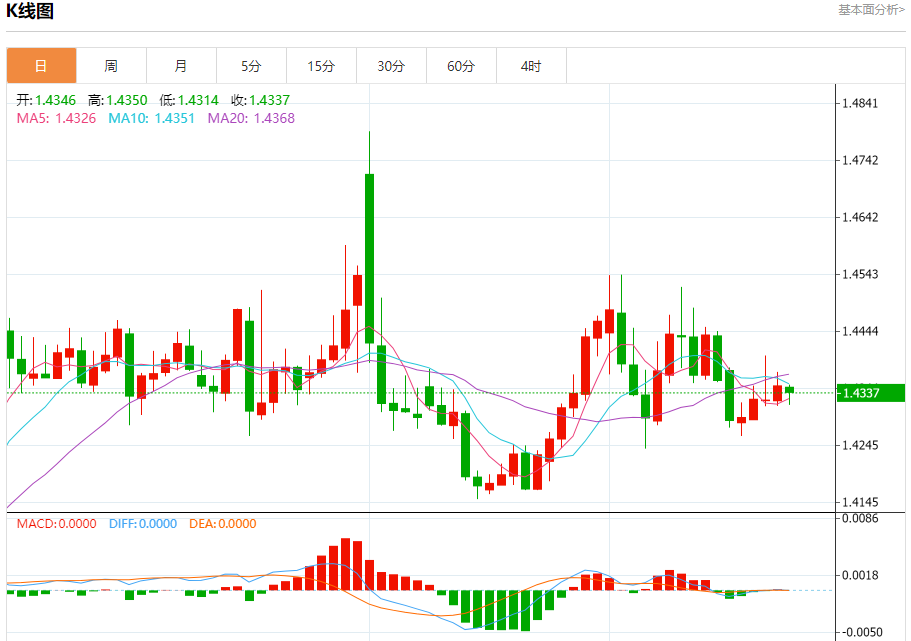911x641 pixels.
Task: Click the DIFF indicator label
Action: tap(143, 524)
